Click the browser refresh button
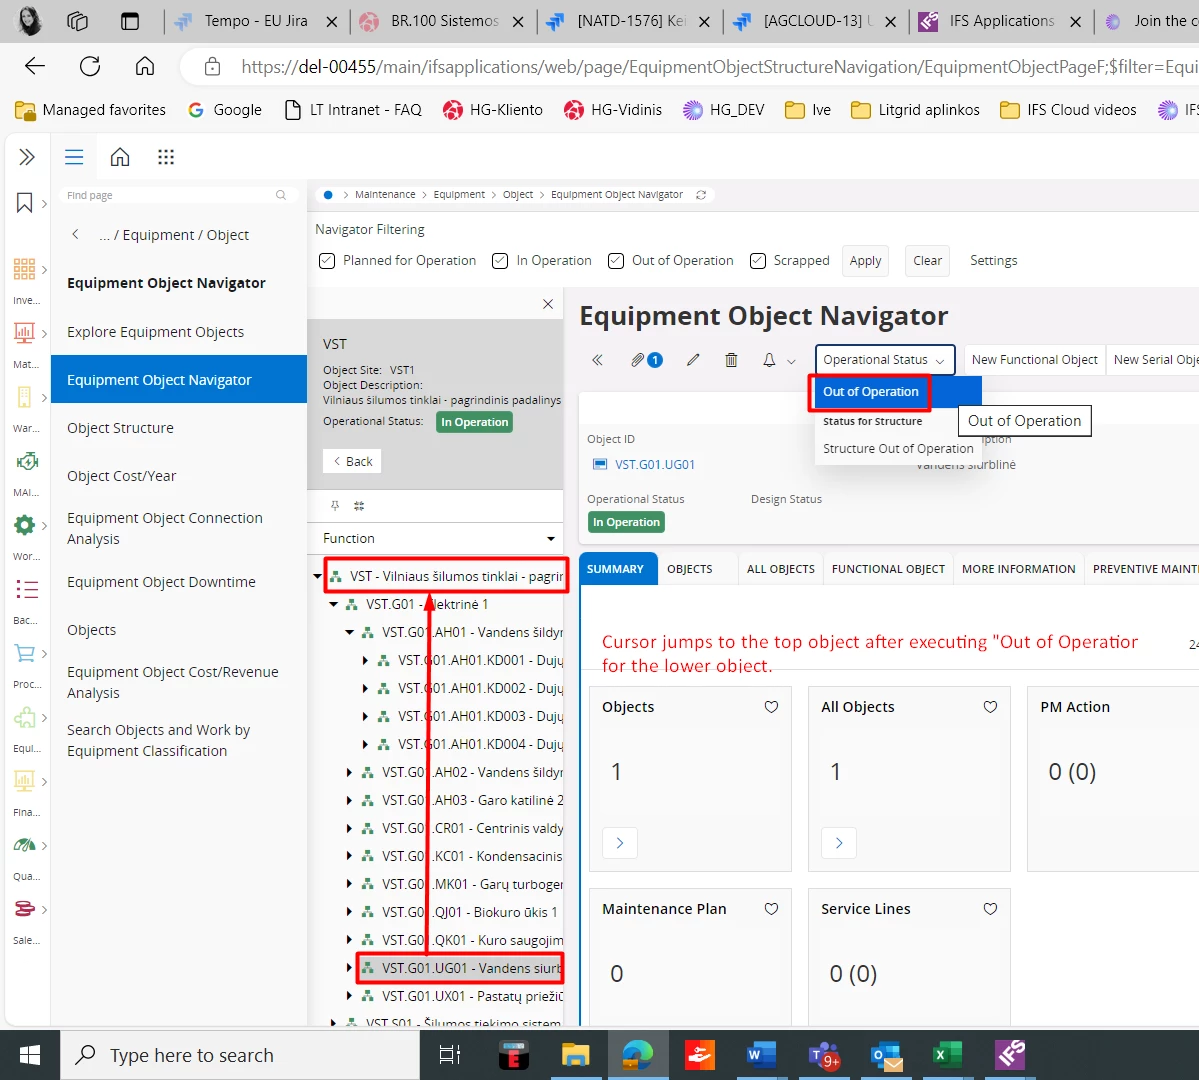The width and height of the screenshot is (1199, 1080). coord(90,67)
